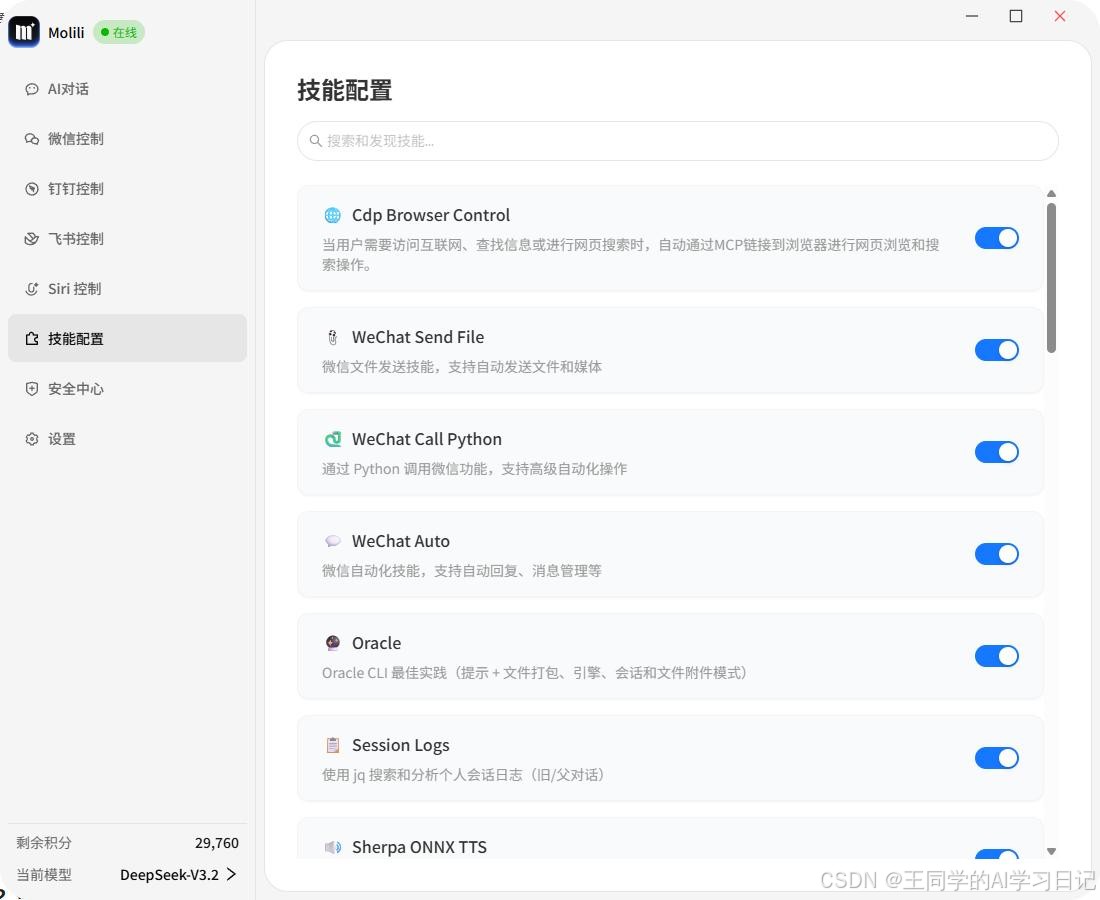Viewport: 1100px width, 900px height.
Task: Turn off the WeChat Send File switch
Action: pos(996,350)
